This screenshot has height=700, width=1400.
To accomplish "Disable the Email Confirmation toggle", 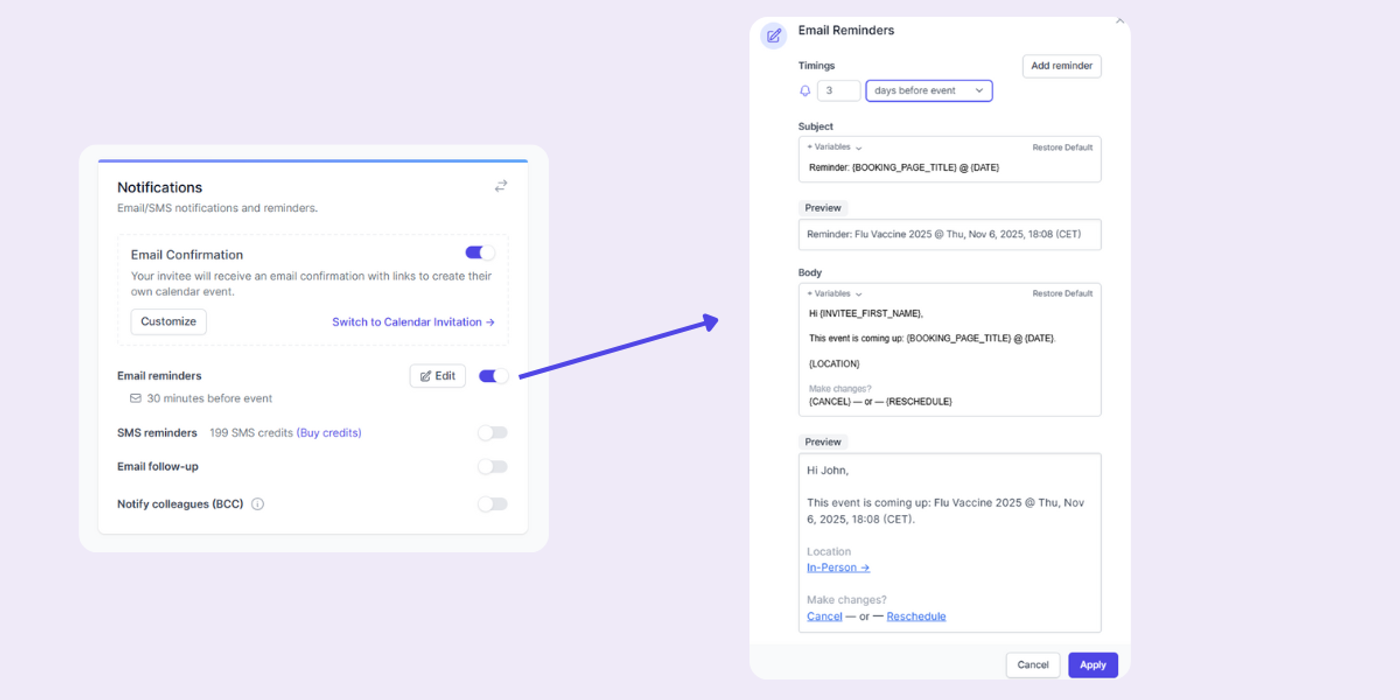I will point(478,252).
